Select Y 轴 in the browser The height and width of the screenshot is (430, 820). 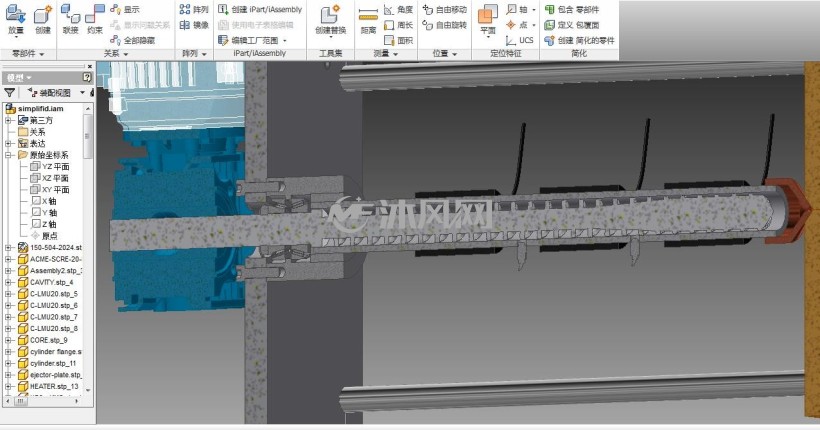(x=44, y=212)
